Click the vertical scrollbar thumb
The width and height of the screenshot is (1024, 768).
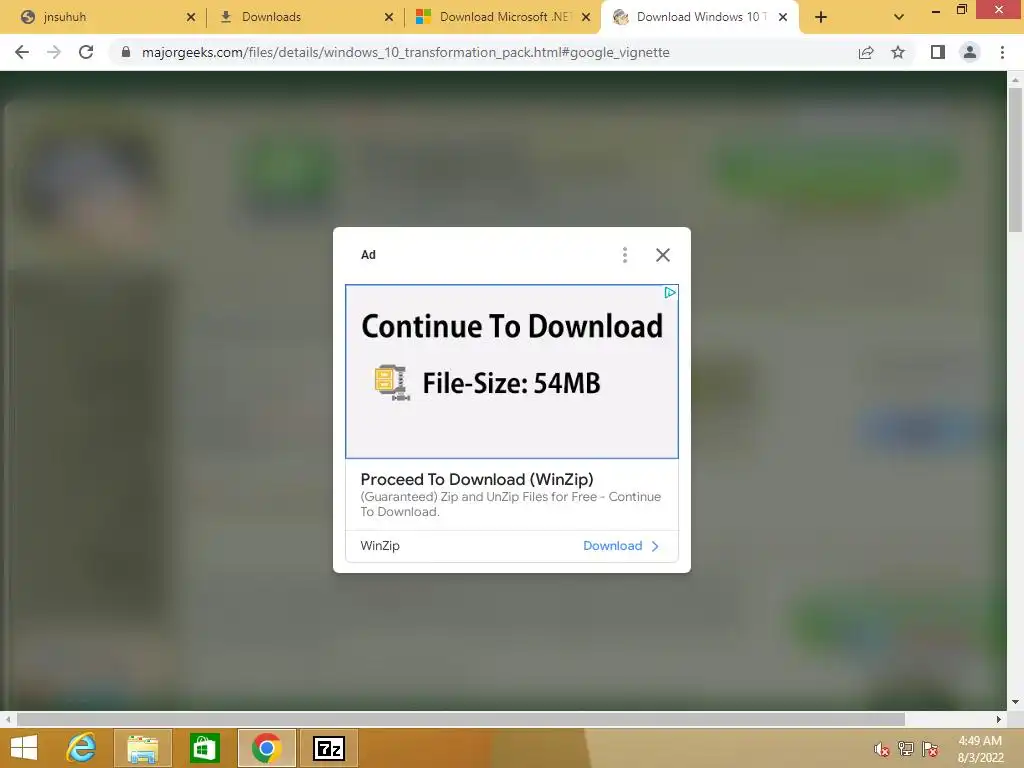click(1015, 159)
